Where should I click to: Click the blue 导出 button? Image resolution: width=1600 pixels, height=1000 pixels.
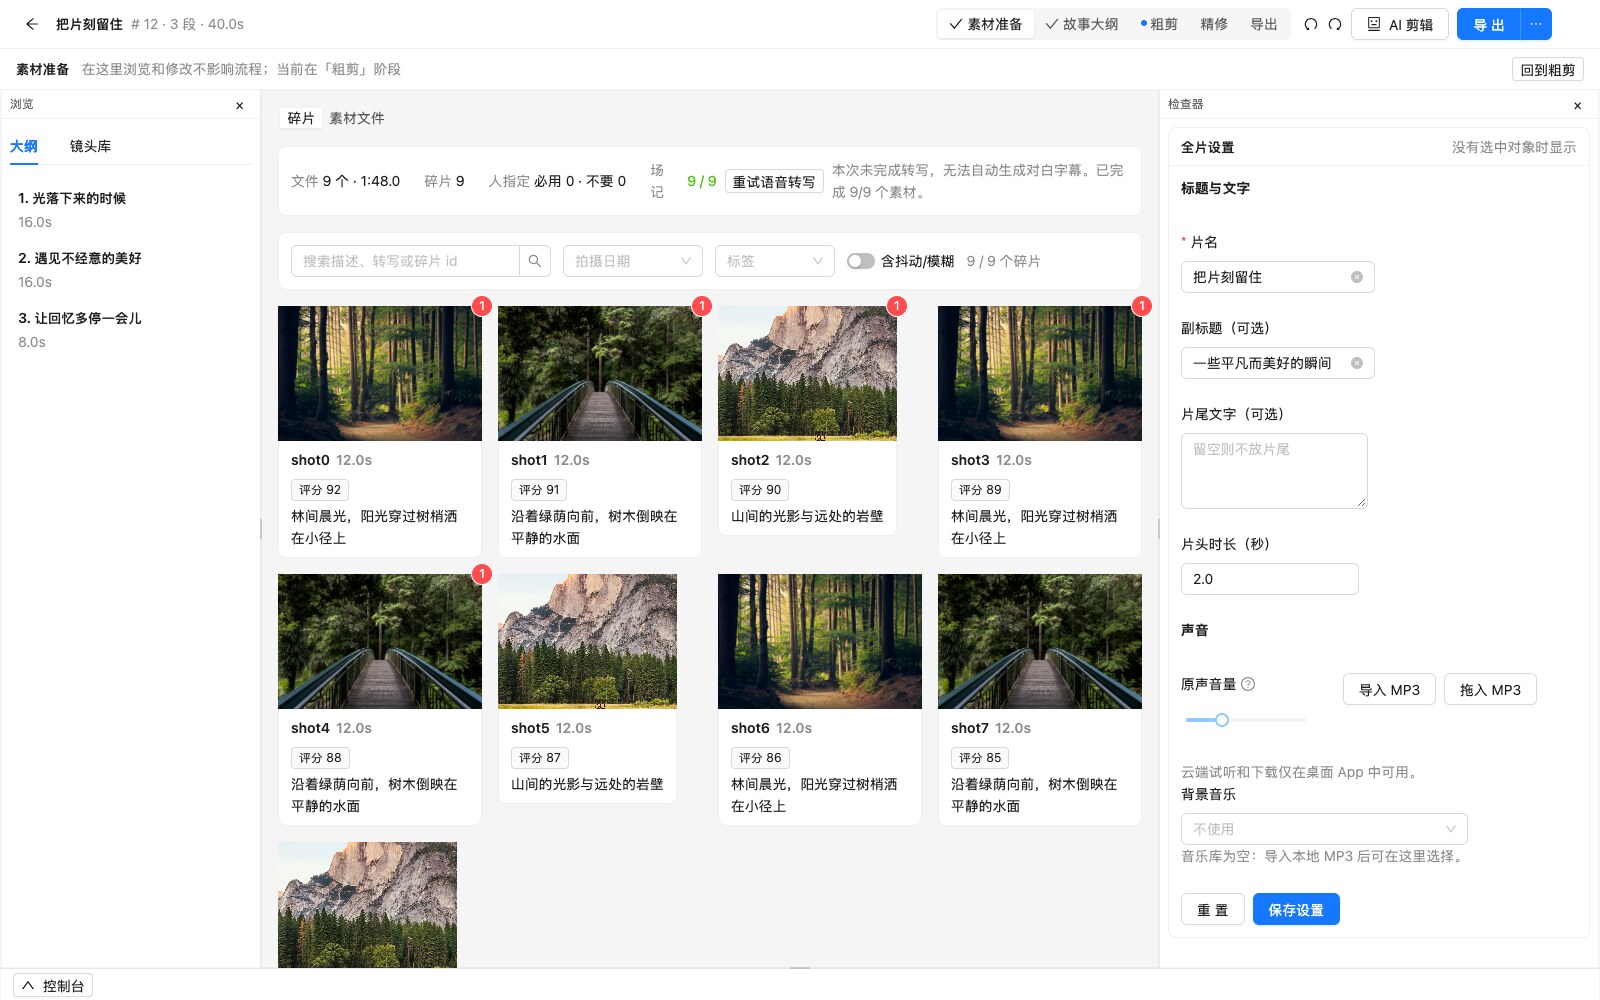pyautogui.click(x=1489, y=24)
